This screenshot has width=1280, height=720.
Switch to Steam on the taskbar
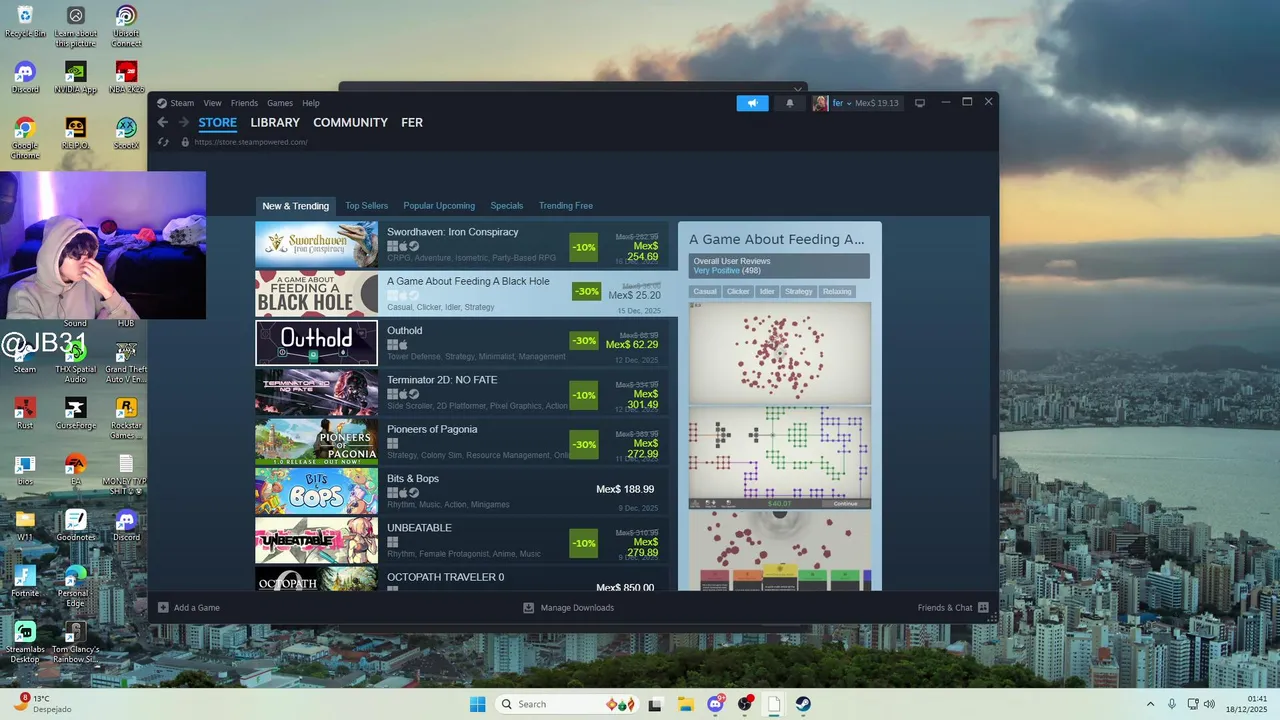803,704
